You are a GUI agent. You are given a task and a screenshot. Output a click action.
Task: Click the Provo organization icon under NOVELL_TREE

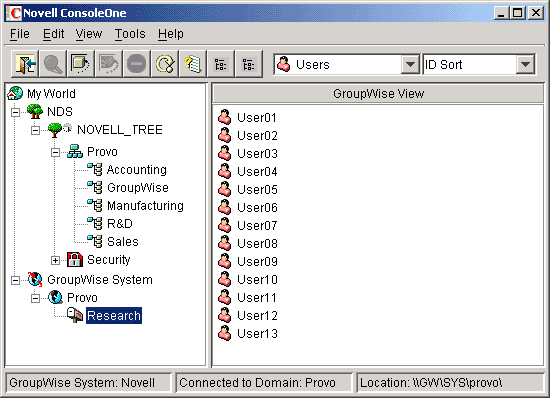pos(75,151)
